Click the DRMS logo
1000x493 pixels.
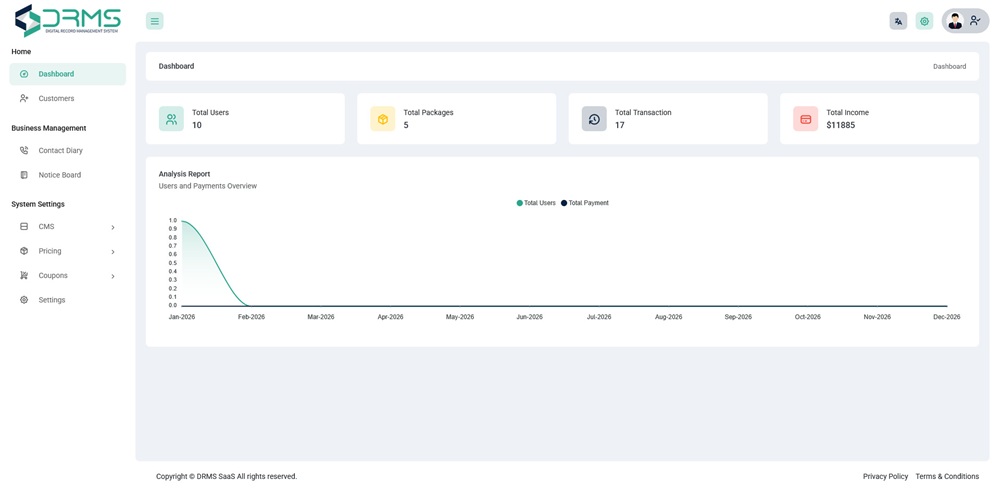point(68,20)
